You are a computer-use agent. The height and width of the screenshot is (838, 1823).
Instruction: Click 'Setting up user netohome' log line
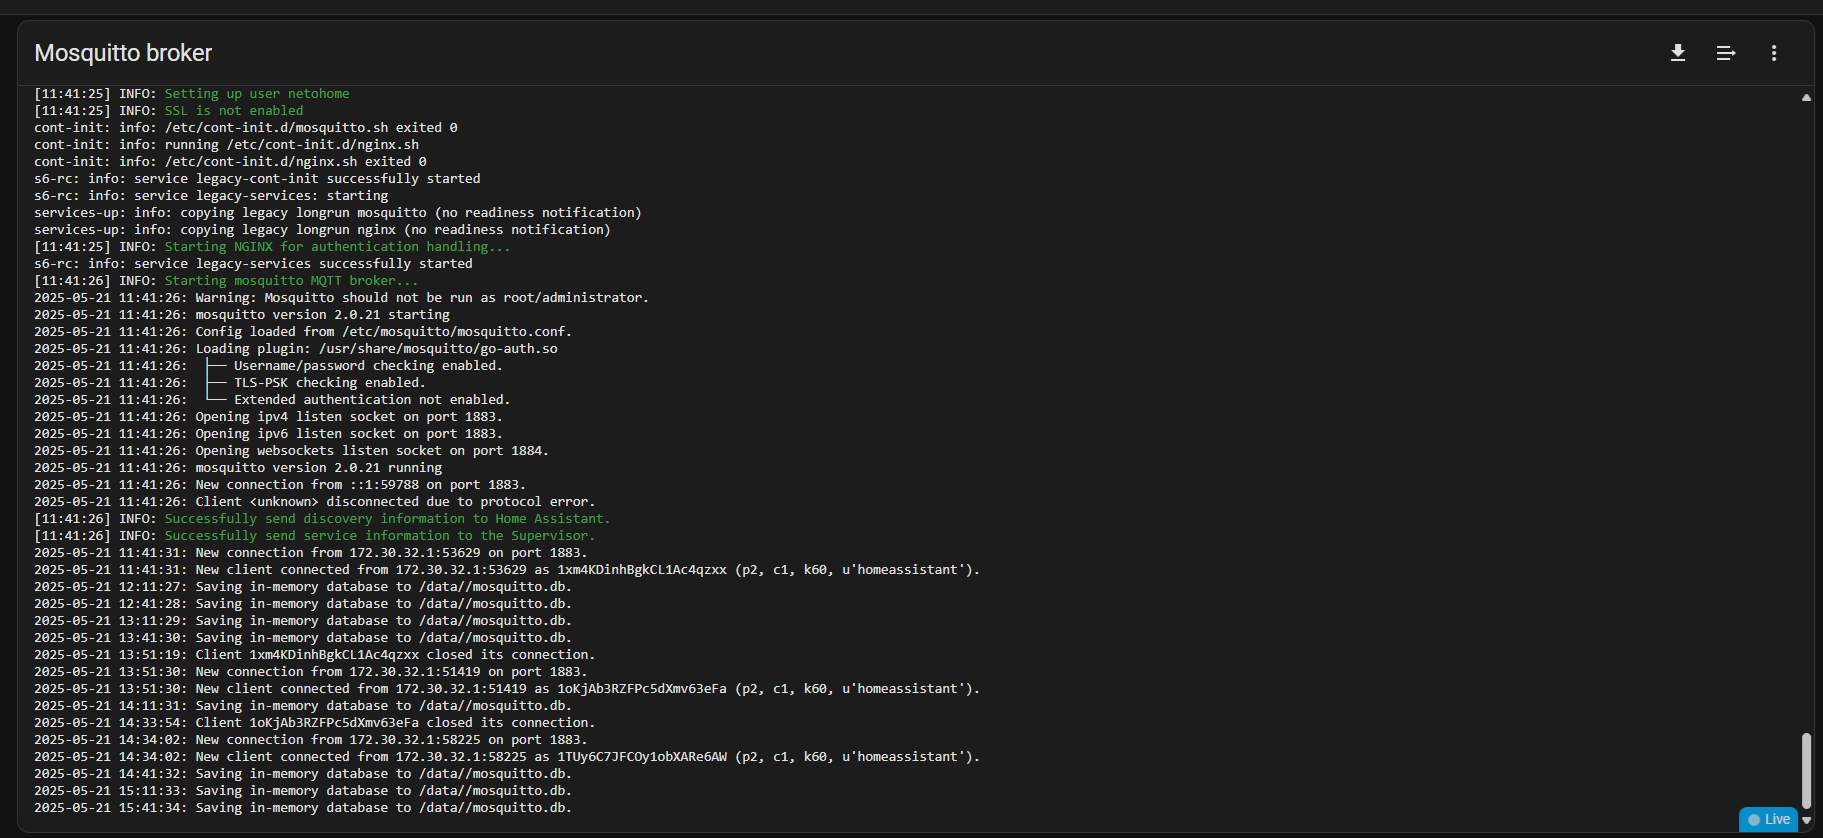click(192, 94)
